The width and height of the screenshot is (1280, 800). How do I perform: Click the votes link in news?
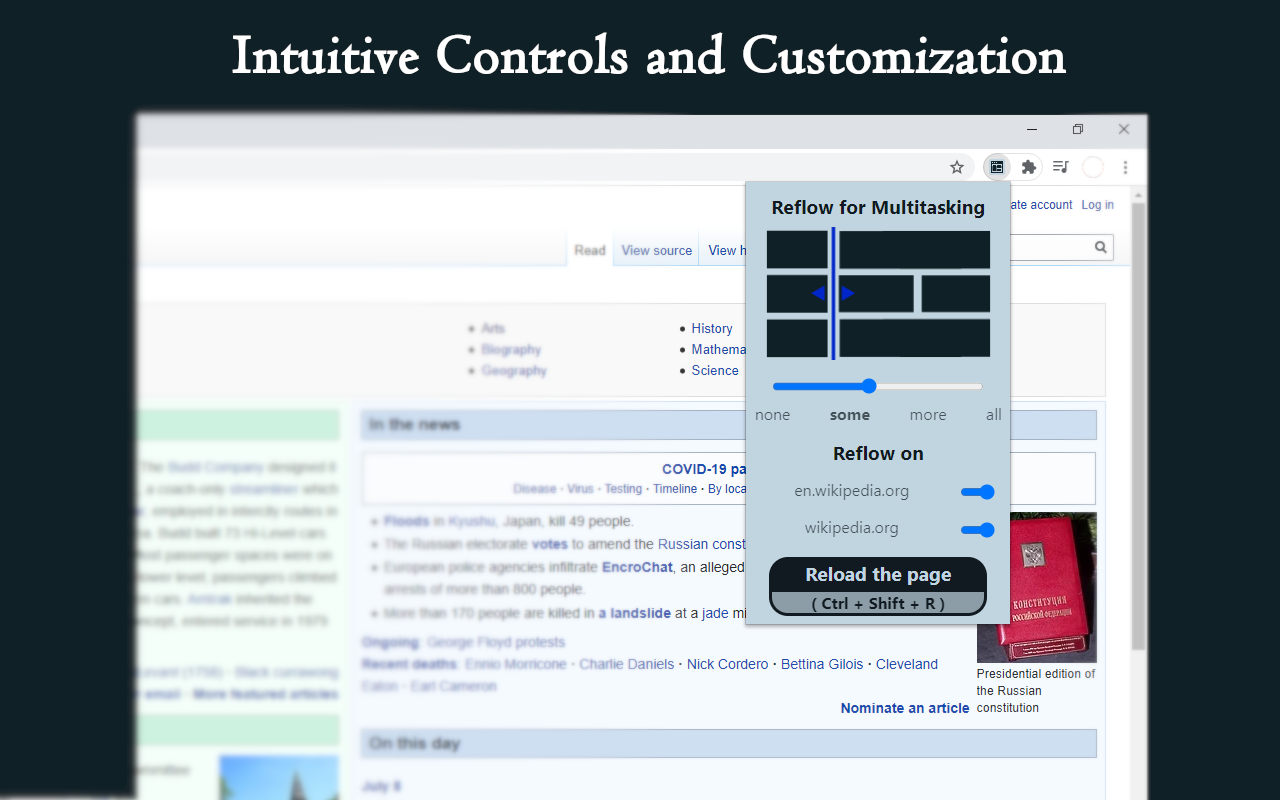click(550, 544)
